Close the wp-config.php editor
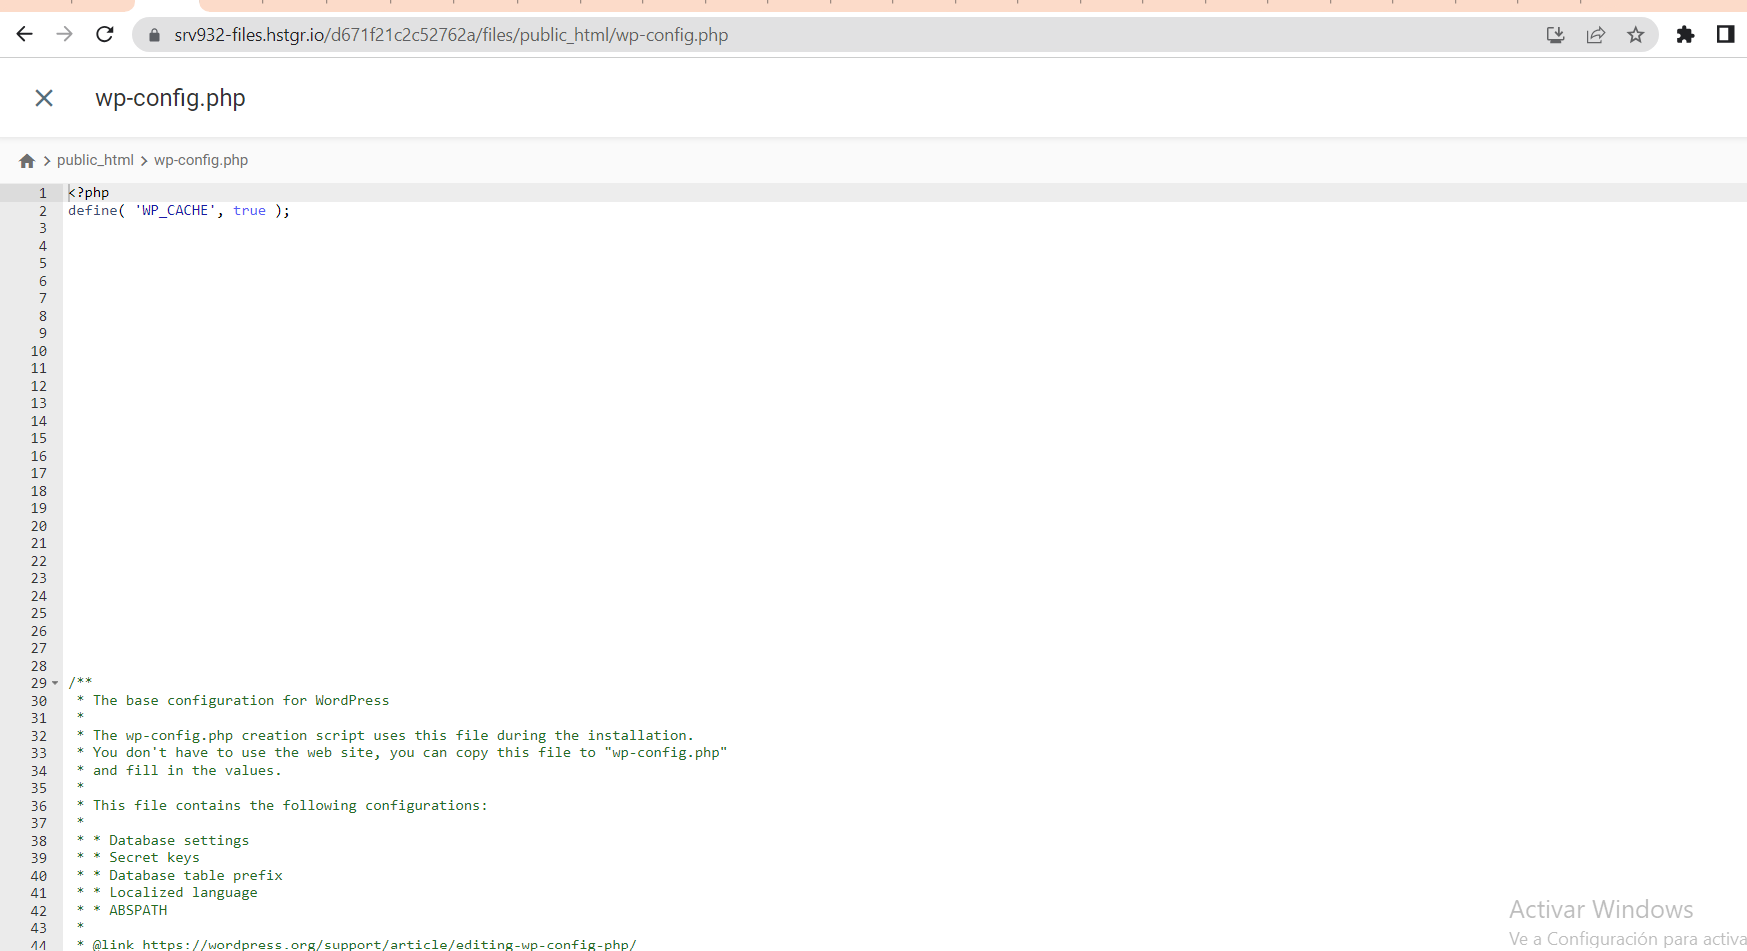 tap(44, 98)
